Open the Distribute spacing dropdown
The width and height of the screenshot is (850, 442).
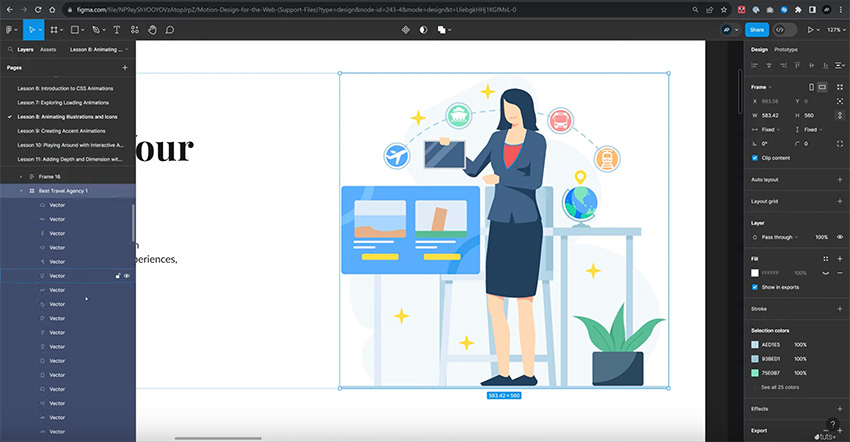(840, 65)
